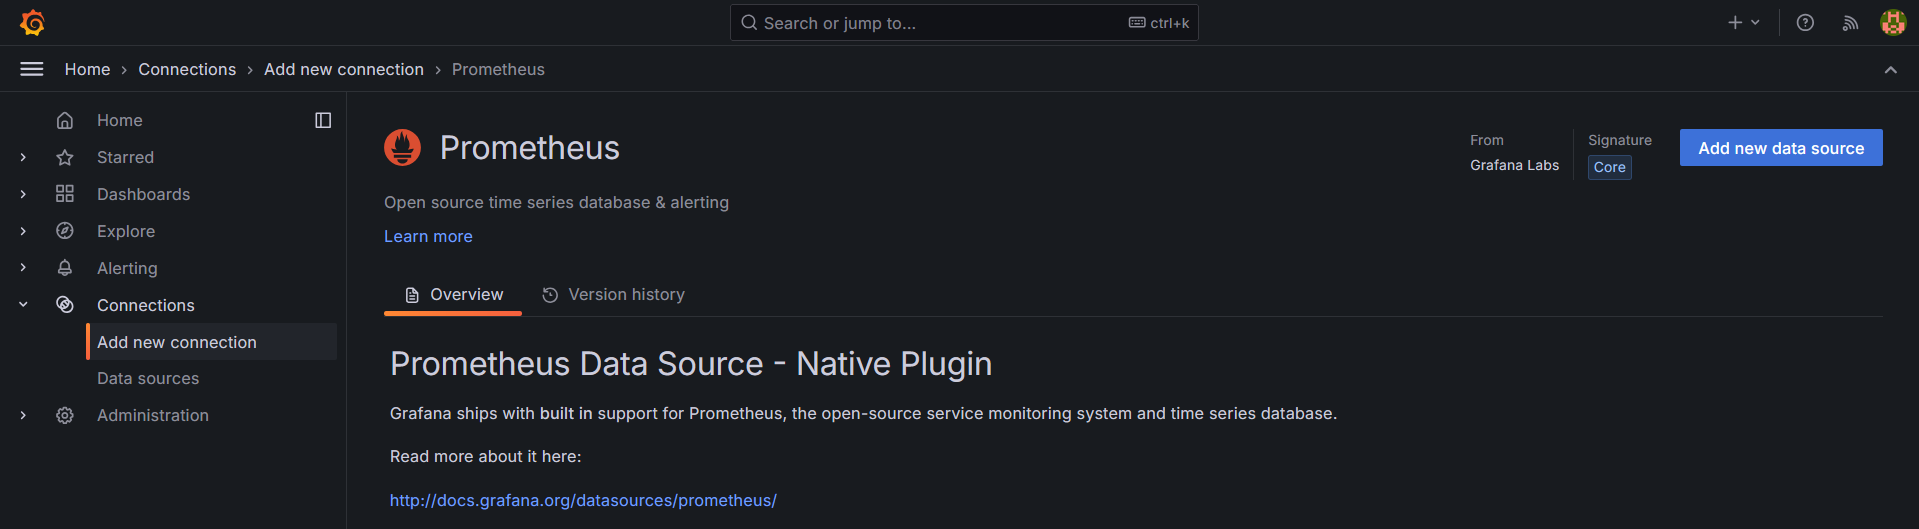Viewport: 1919px width, 529px height.
Task: Switch to the Version history tab
Action: point(613,295)
